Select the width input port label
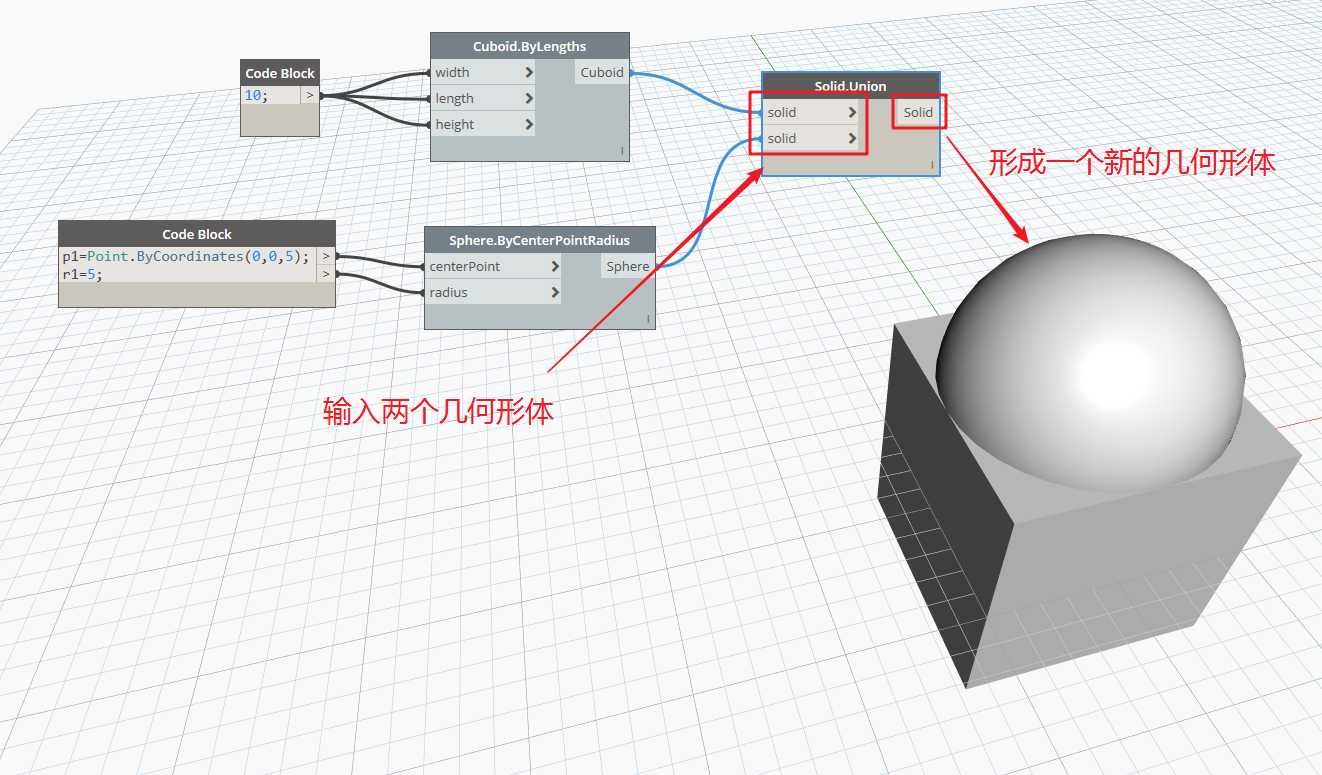Image resolution: width=1322 pixels, height=775 pixels. coord(452,73)
